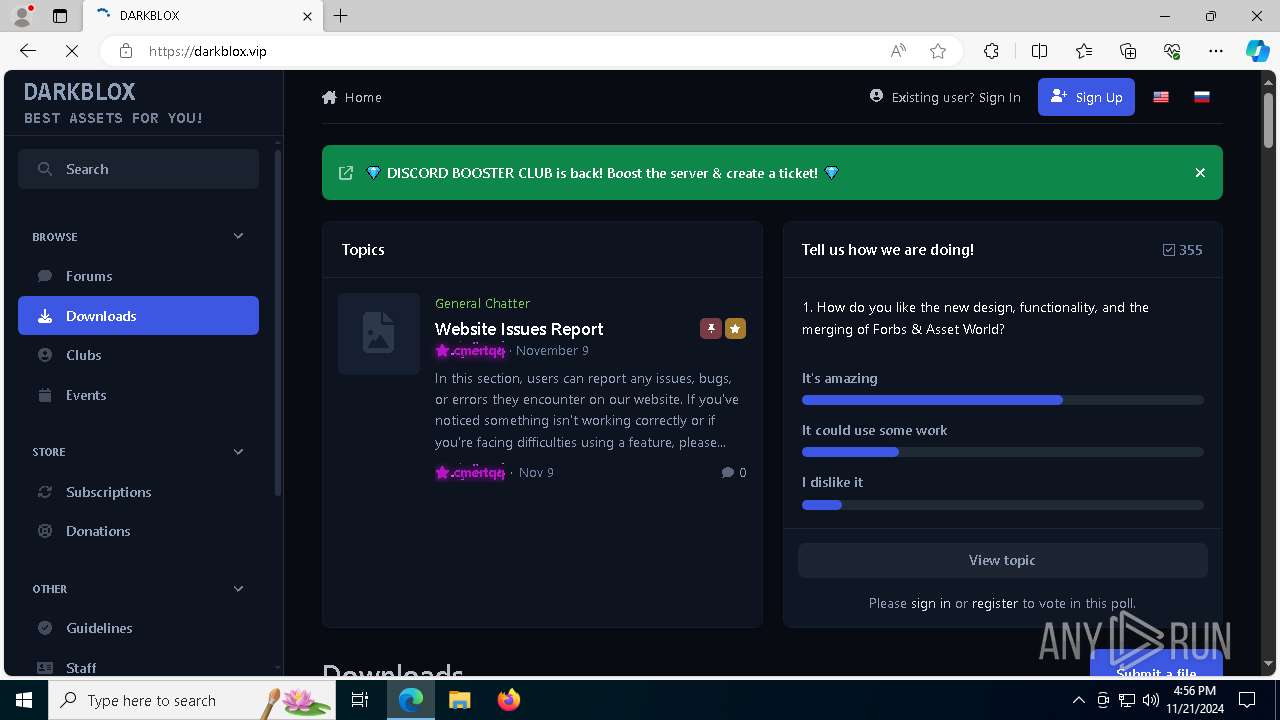Launch the Copilot sidebar icon
Screen dimensions: 1280x720
pos(1257,51)
